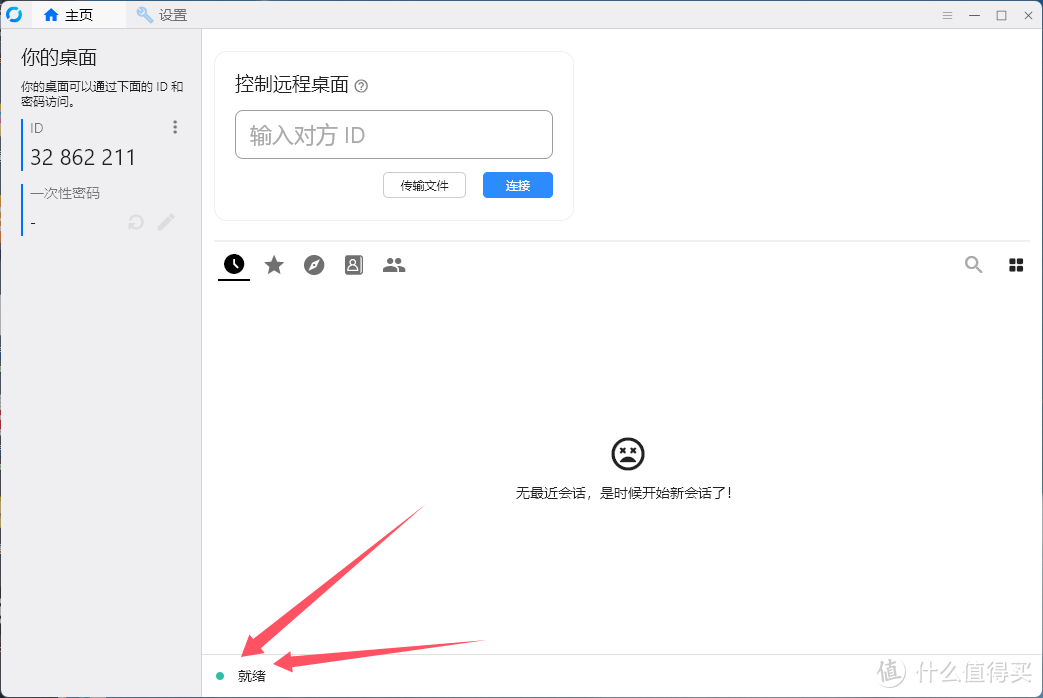Viewport: 1043px width, 698px height.
Task: Switch to the favorites star tab
Action: tap(274, 264)
